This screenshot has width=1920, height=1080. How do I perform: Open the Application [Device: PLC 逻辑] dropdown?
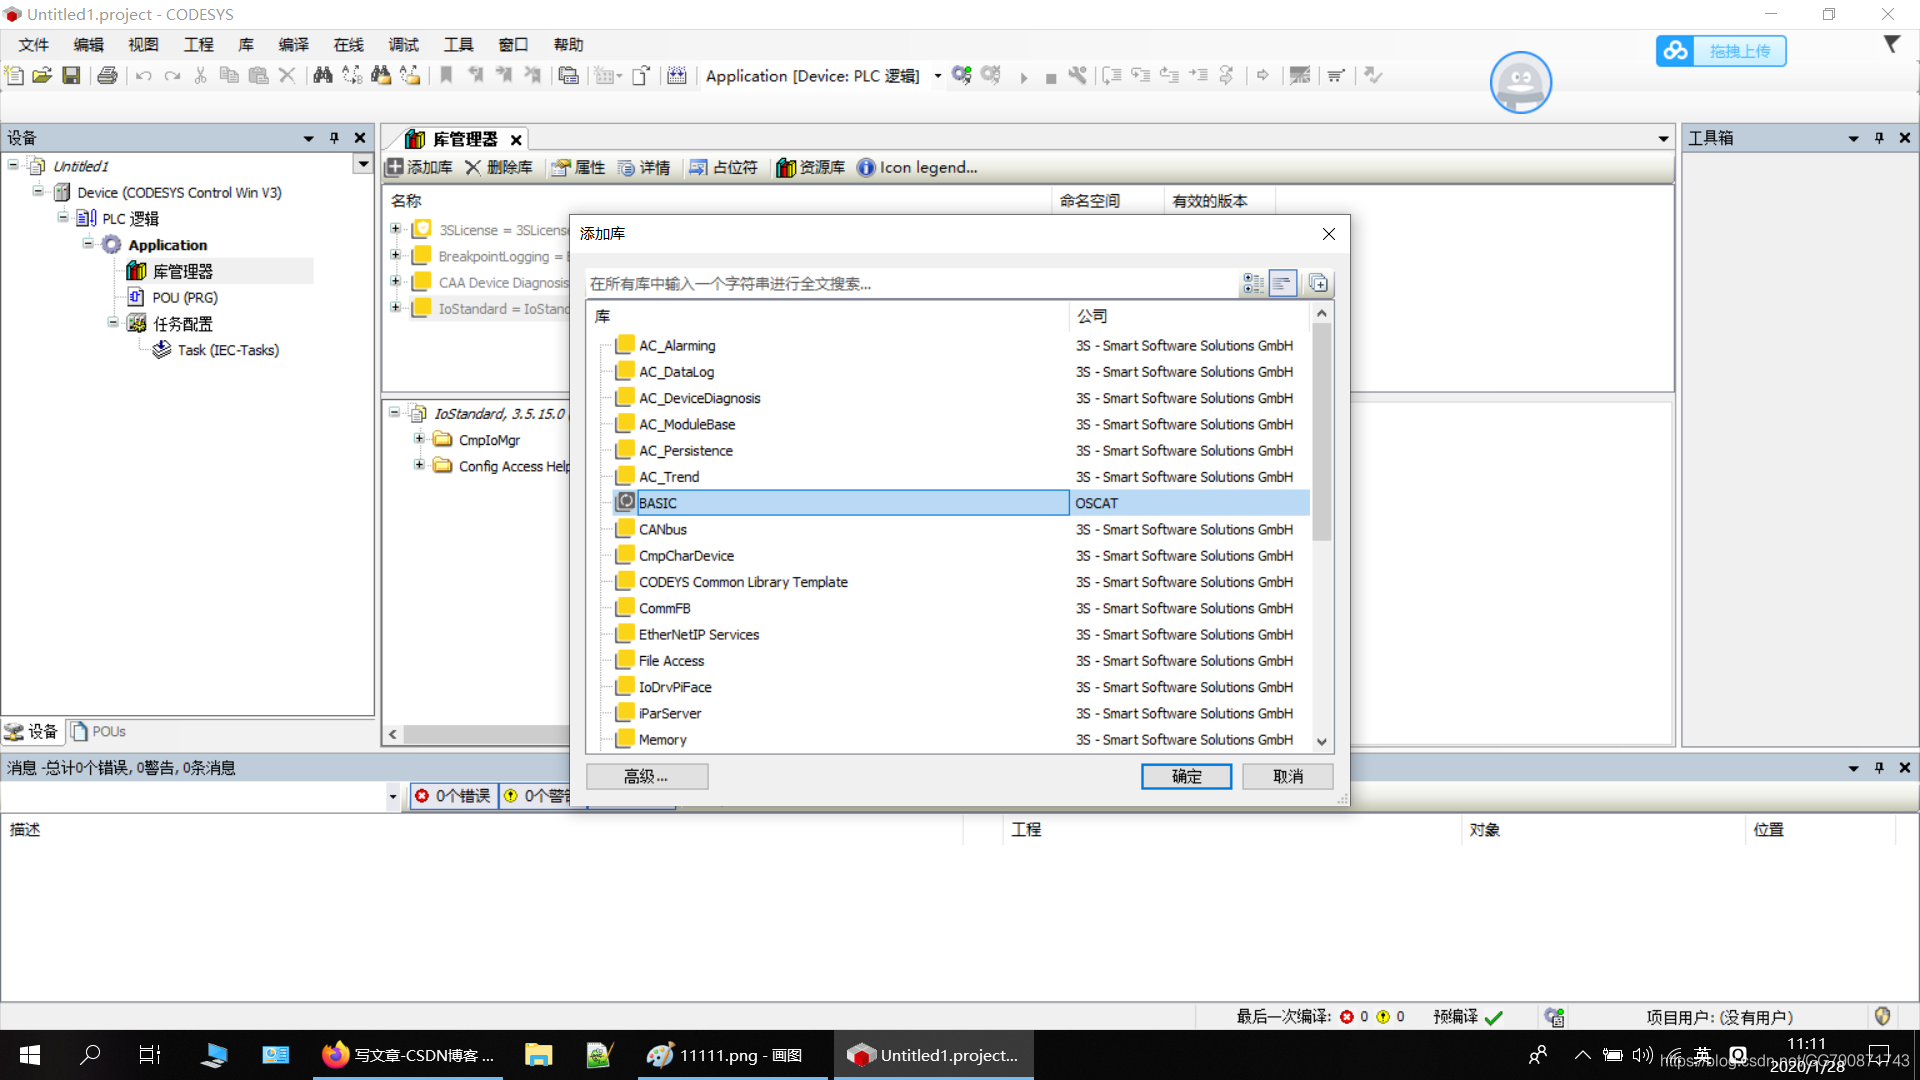937,76
